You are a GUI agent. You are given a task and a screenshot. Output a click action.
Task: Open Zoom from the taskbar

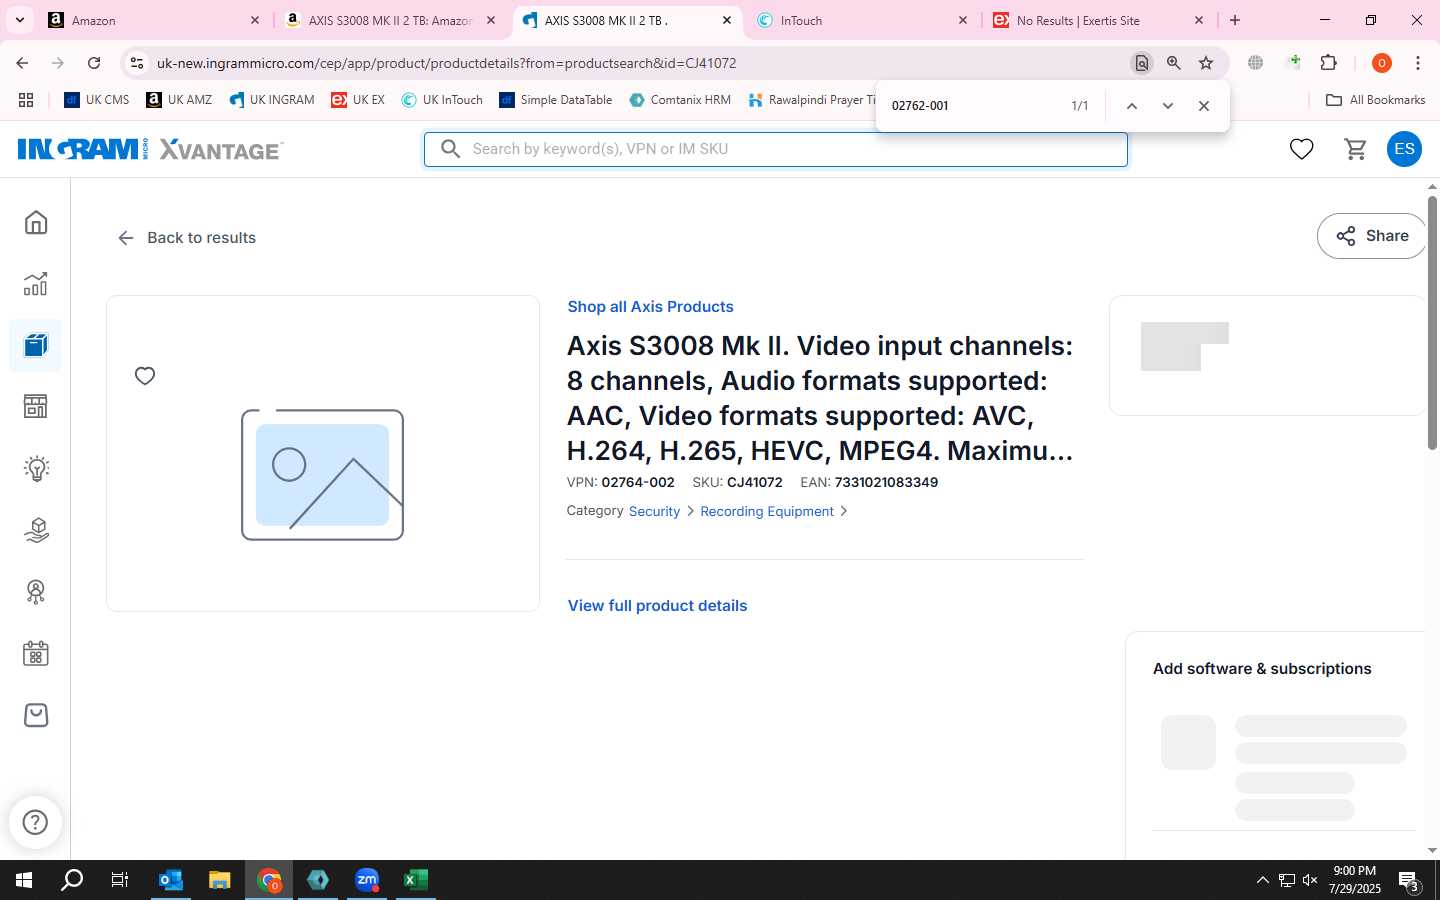coord(367,880)
